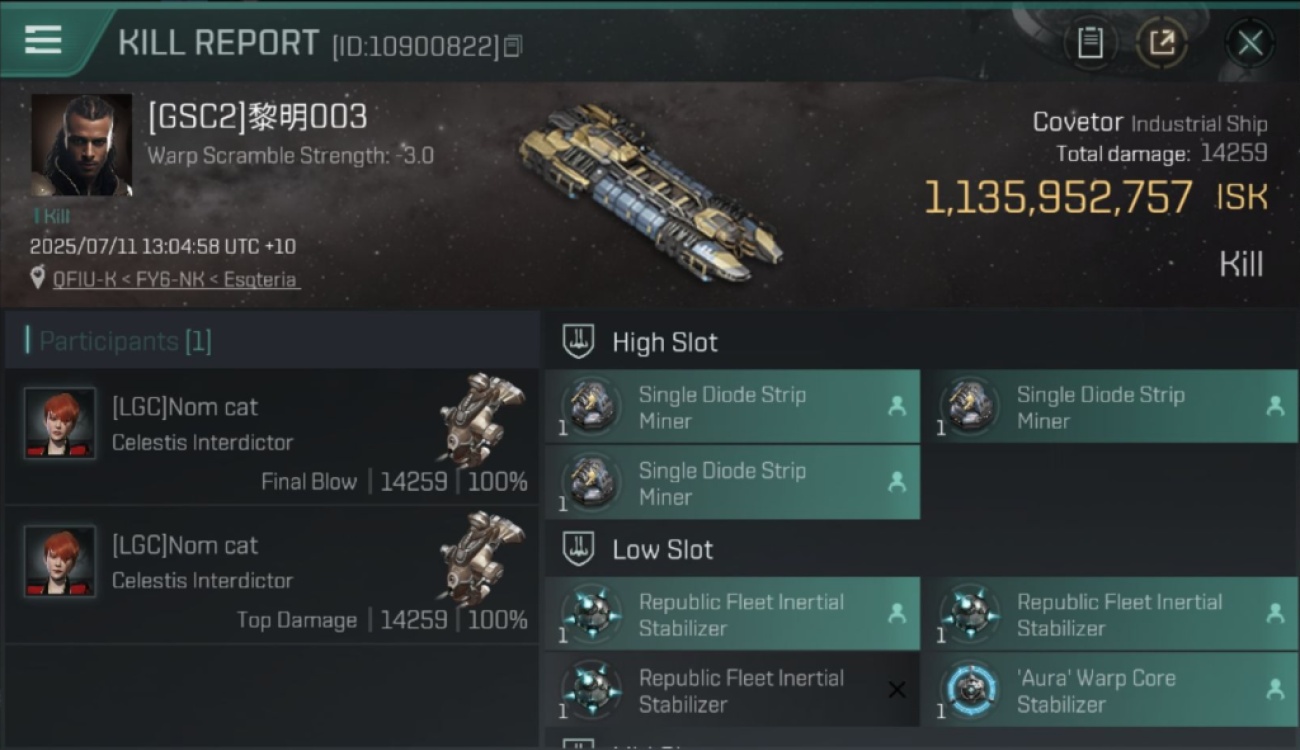The width and height of the screenshot is (1300, 750).
Task: Click the Celestis ship icon in Final Blow row
Action: pos(482,418)
